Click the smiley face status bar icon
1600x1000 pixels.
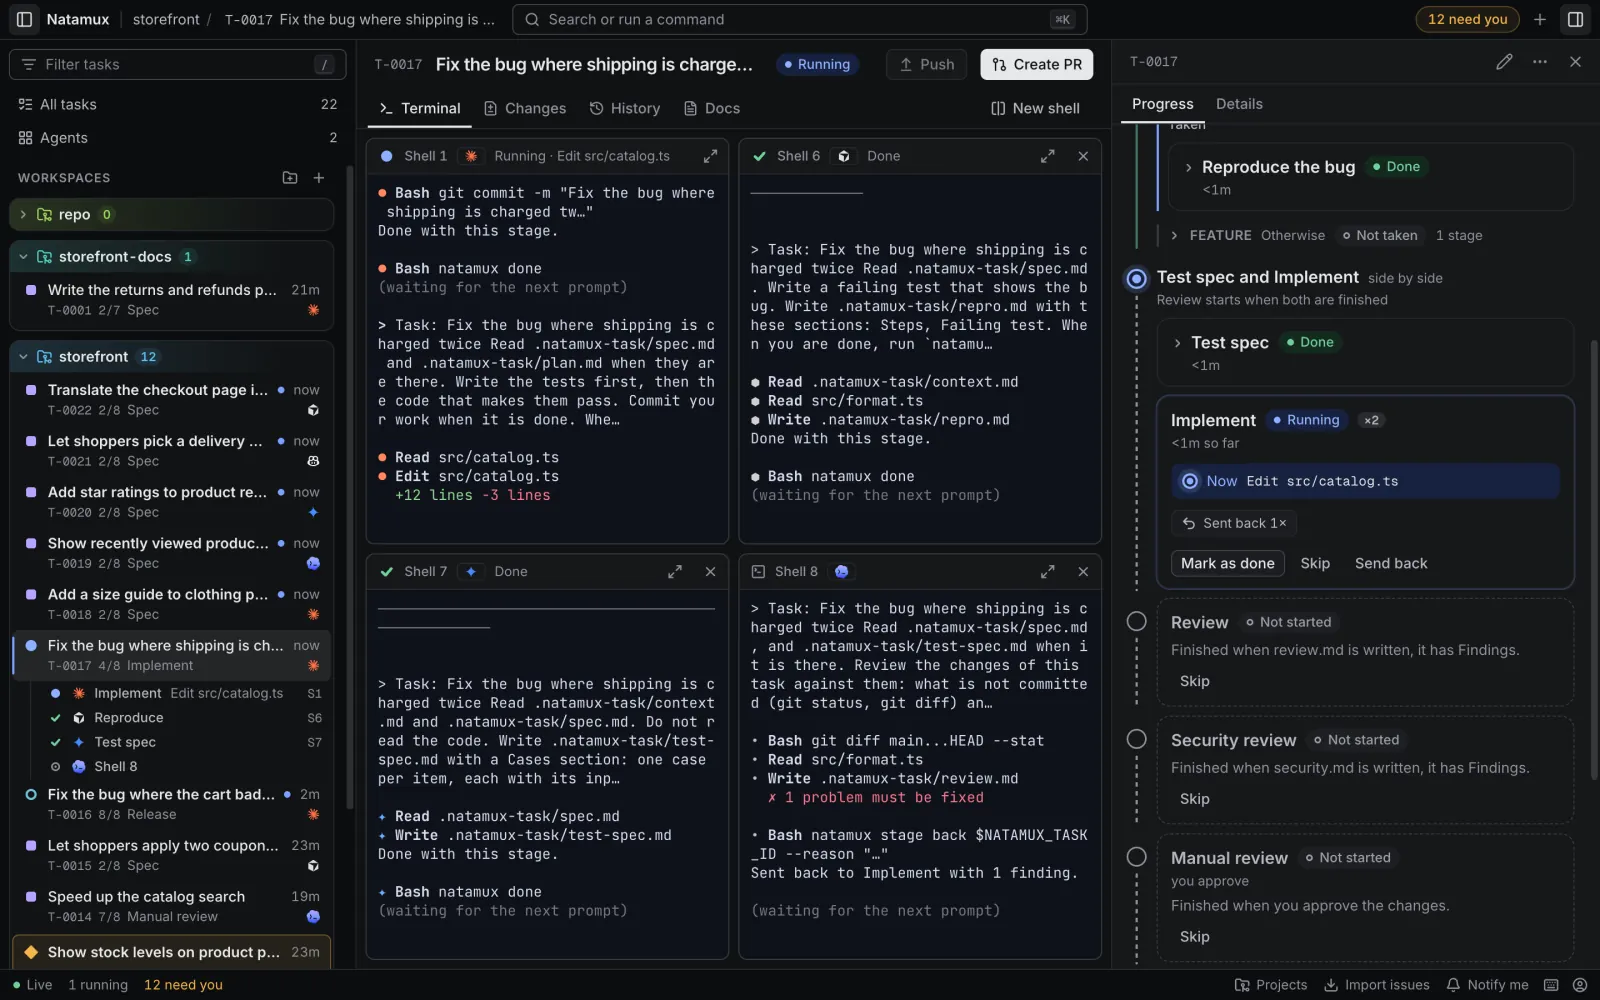(1580, 985)
